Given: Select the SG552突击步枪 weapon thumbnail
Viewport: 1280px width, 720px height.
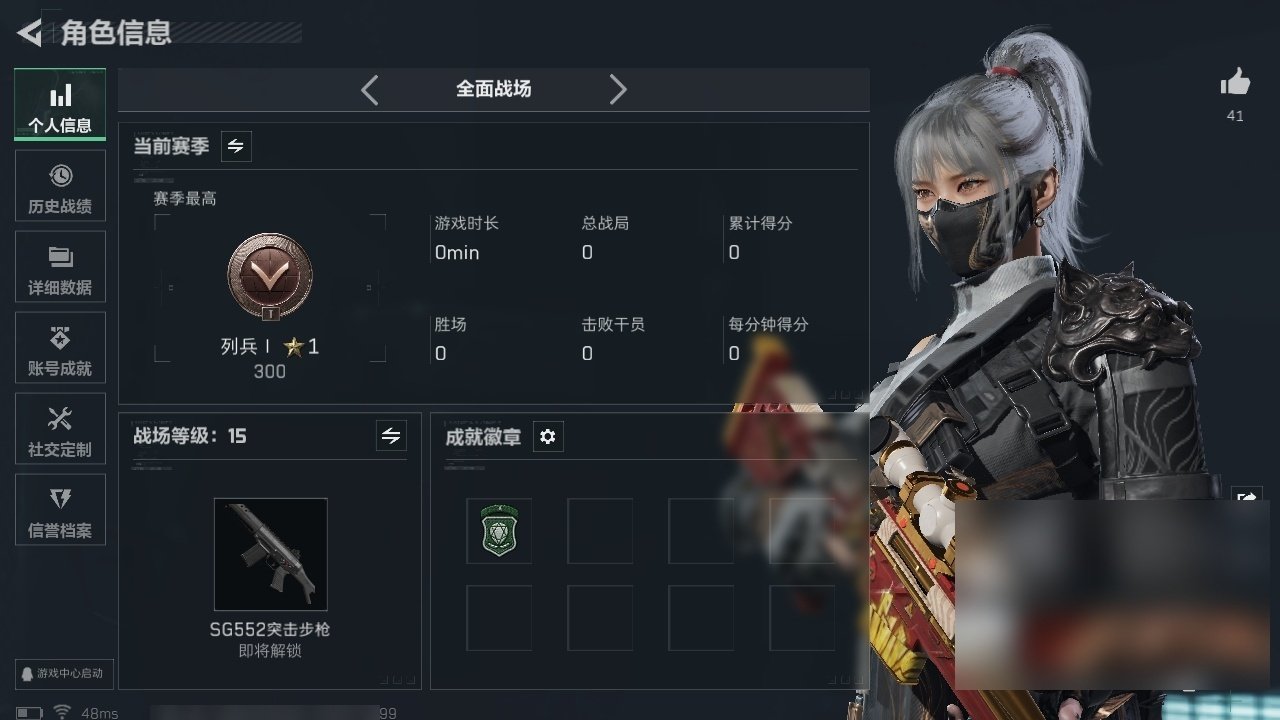Looking at the screenshot, I should click(x=270, y=554).
